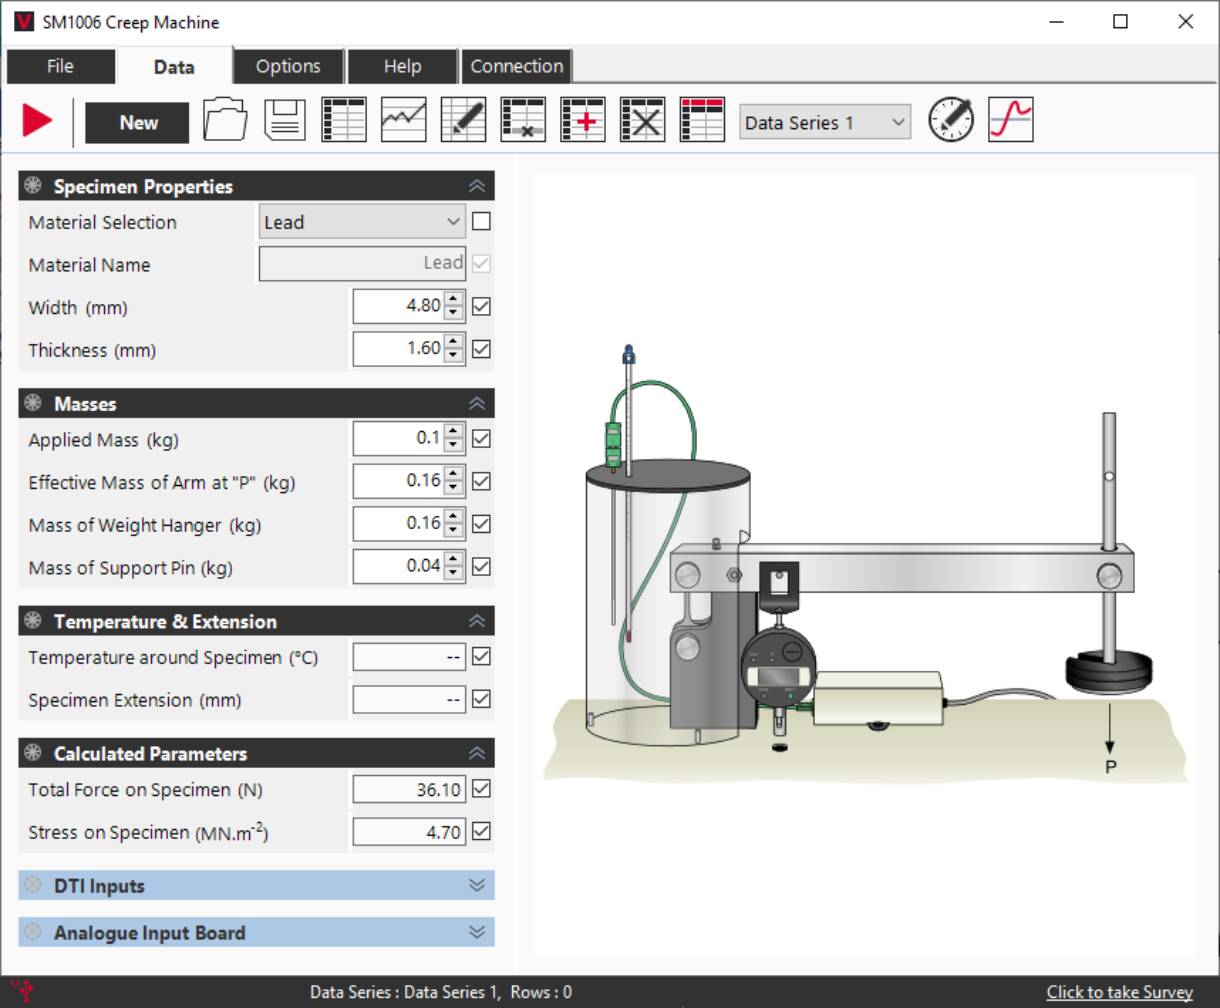Open the Options tab
Viewport: 1220px width, 1008px height.
(288, 66)
